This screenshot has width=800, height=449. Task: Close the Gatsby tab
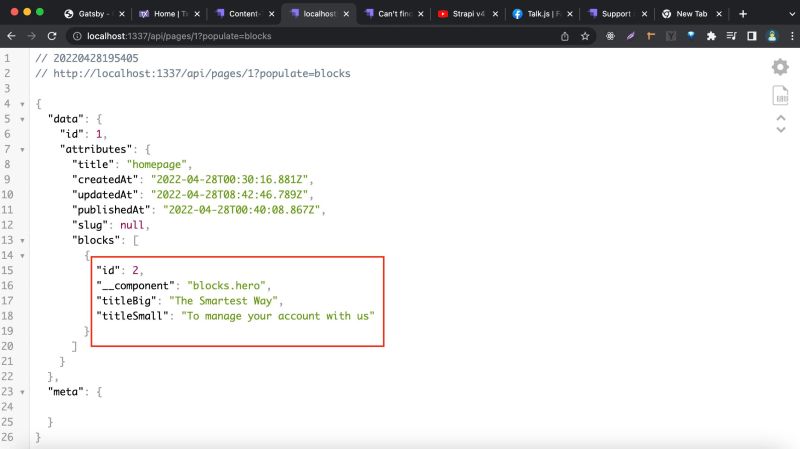[121, 14]
